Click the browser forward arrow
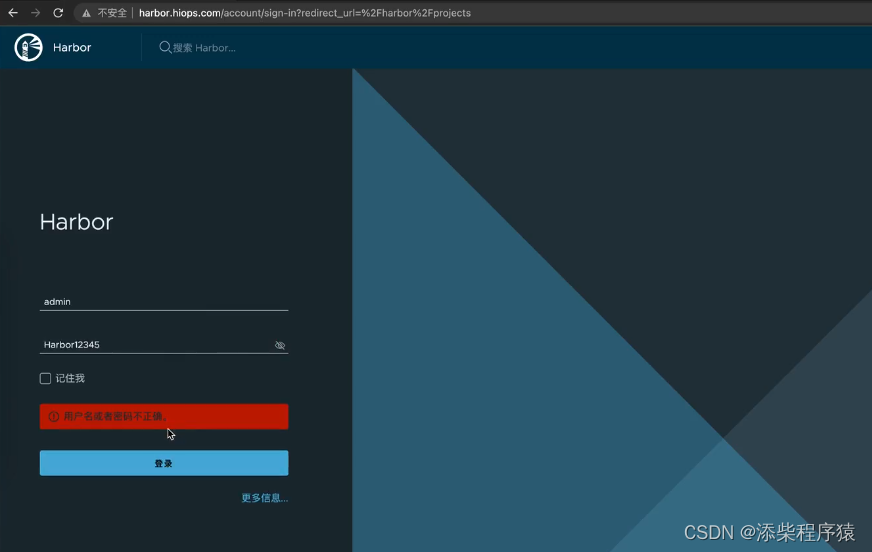 (36, 13)
